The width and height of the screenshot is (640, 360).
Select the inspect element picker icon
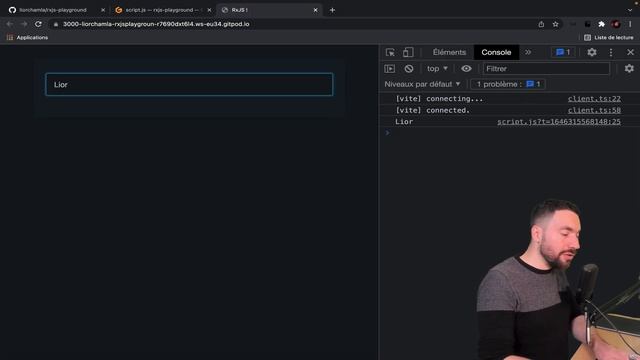coord(390,52)
